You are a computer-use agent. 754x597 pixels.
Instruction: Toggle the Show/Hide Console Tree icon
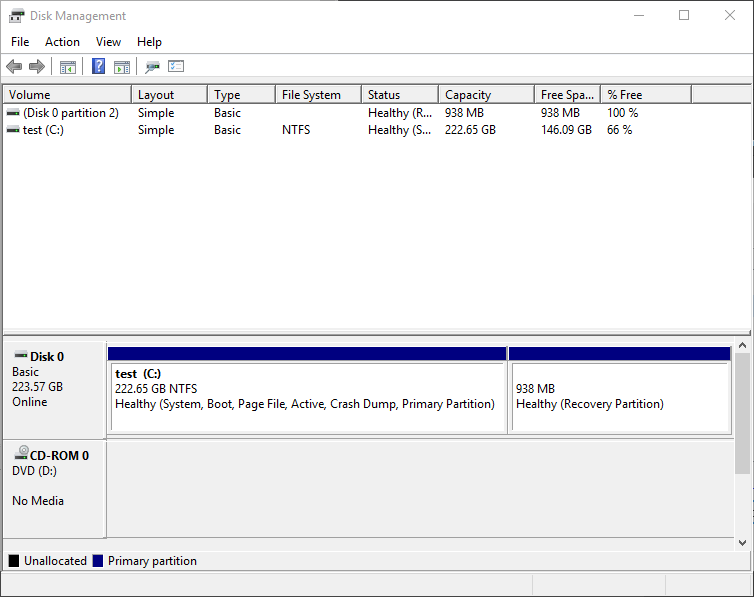tap(68, 67)
